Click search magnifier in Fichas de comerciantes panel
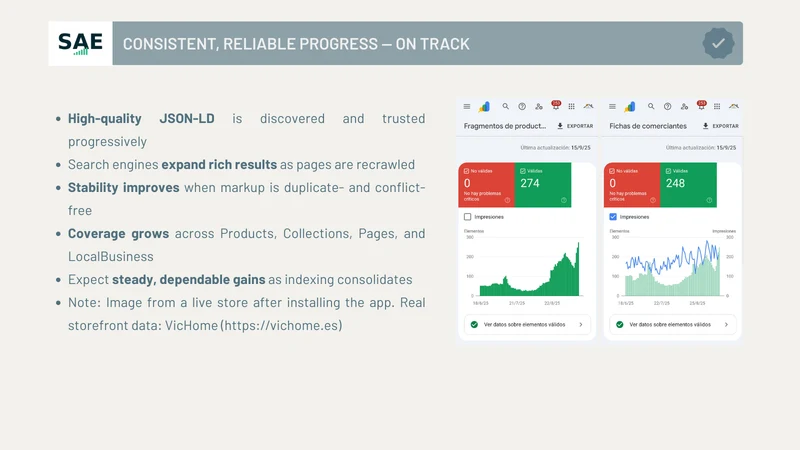The image size is (800, 450). (651, 107)
